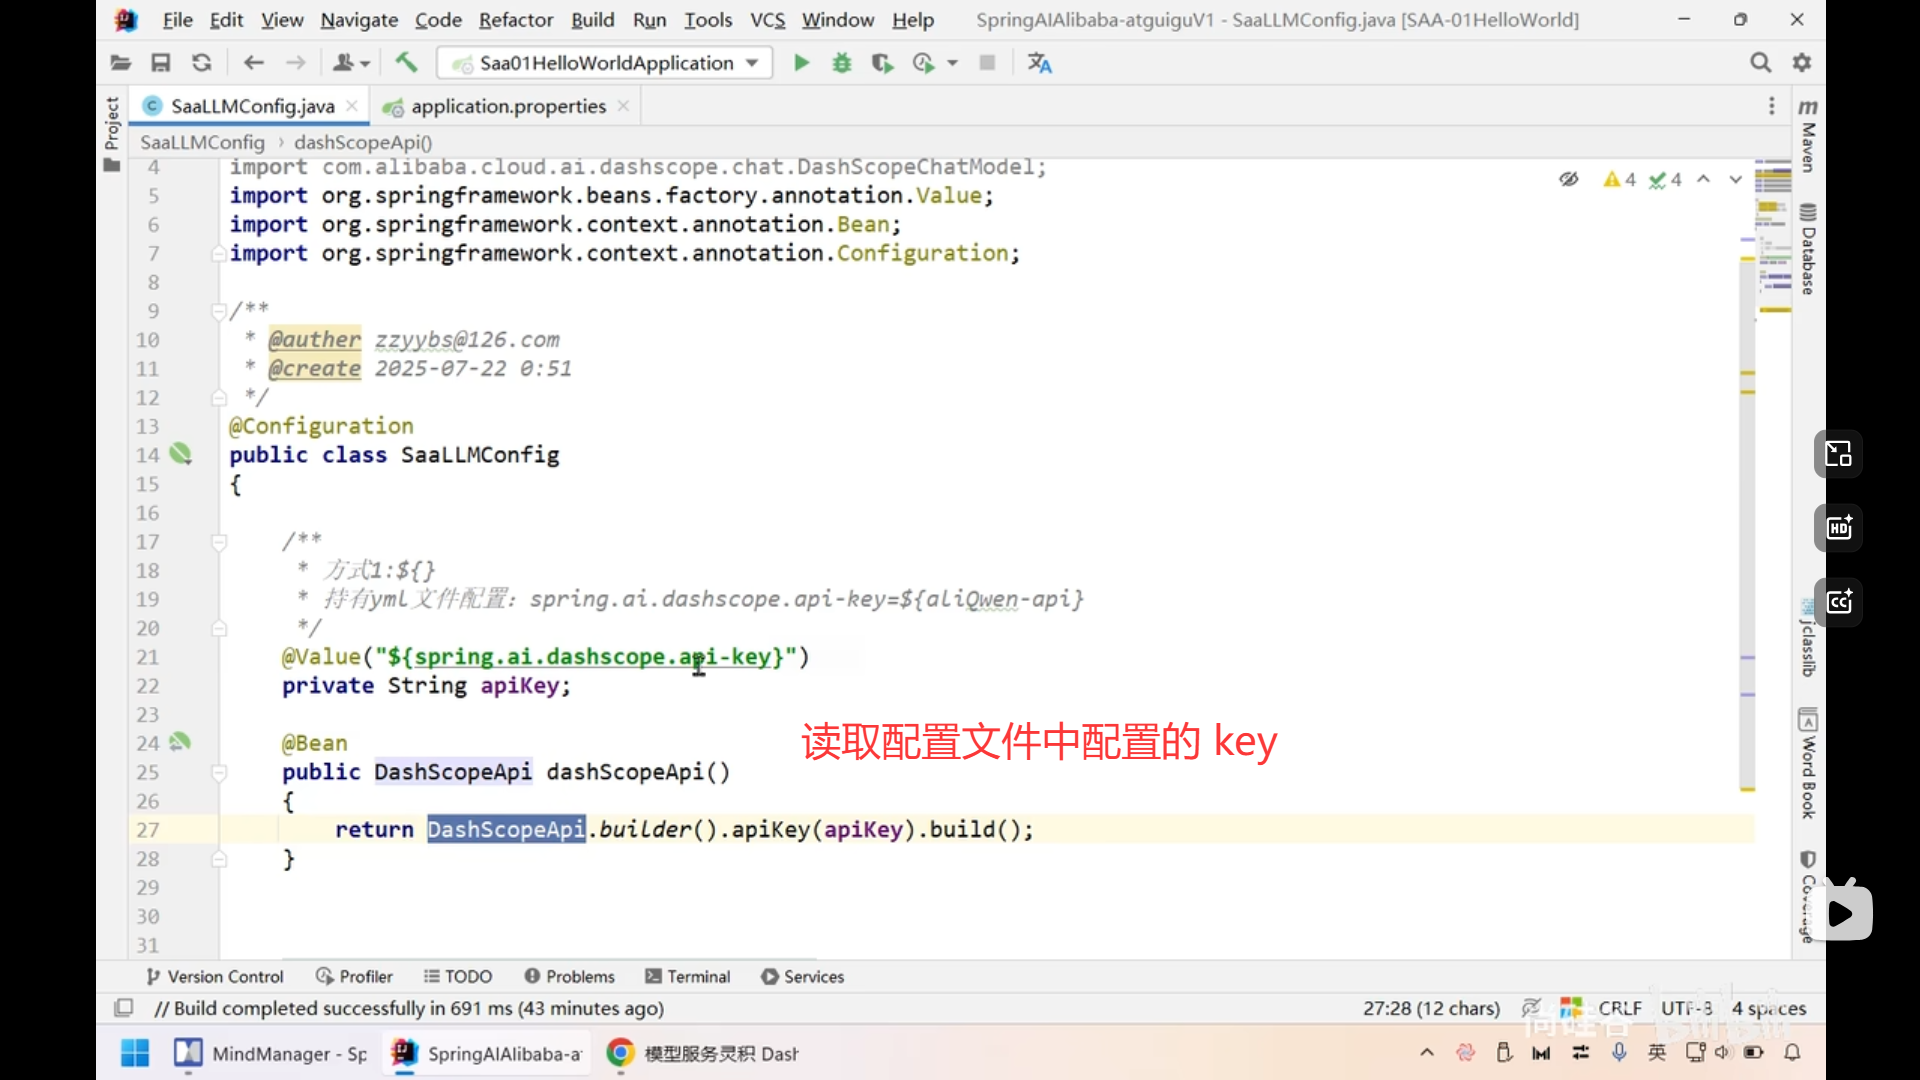Collapse the Javadoc comment fold at line 9
Image resolution: width=1920 pixels, height=1080 pixels.
[218, 311]
